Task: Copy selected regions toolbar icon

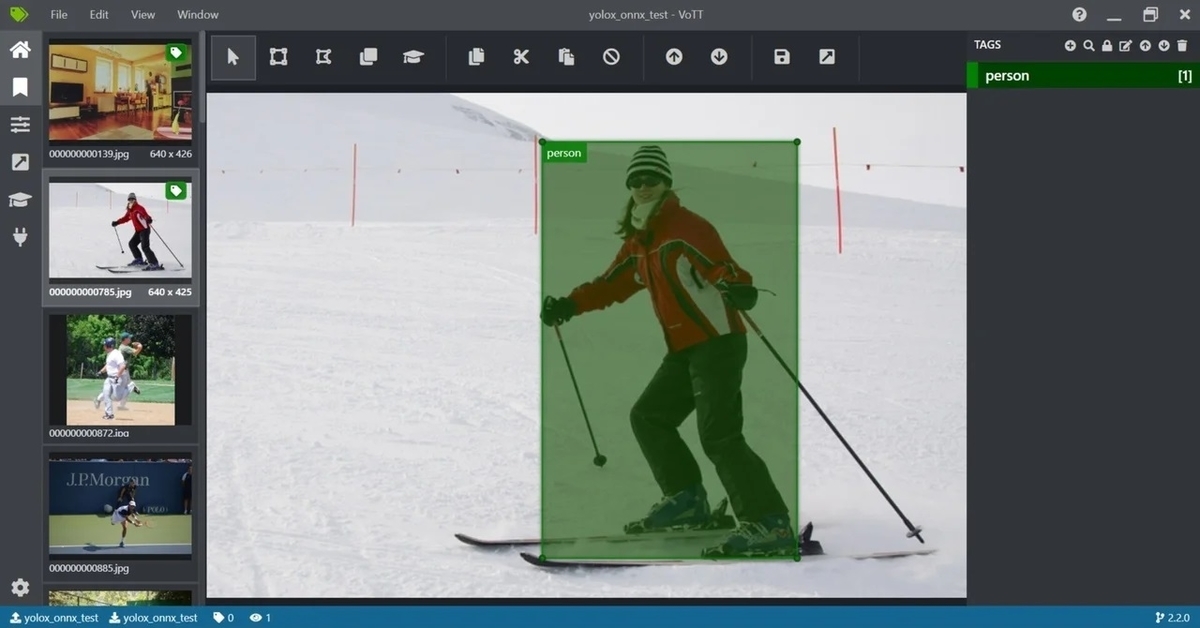Action: pos(476,57)
